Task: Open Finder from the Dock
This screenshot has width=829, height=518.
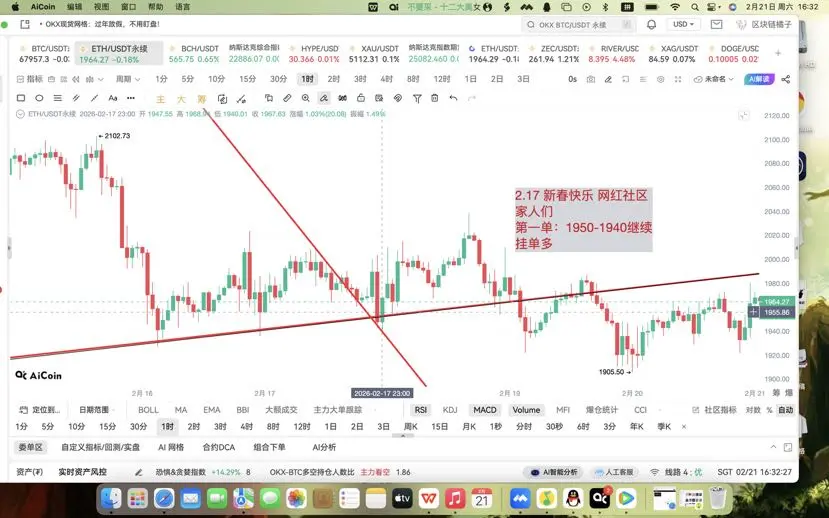Action: (111, 498)
